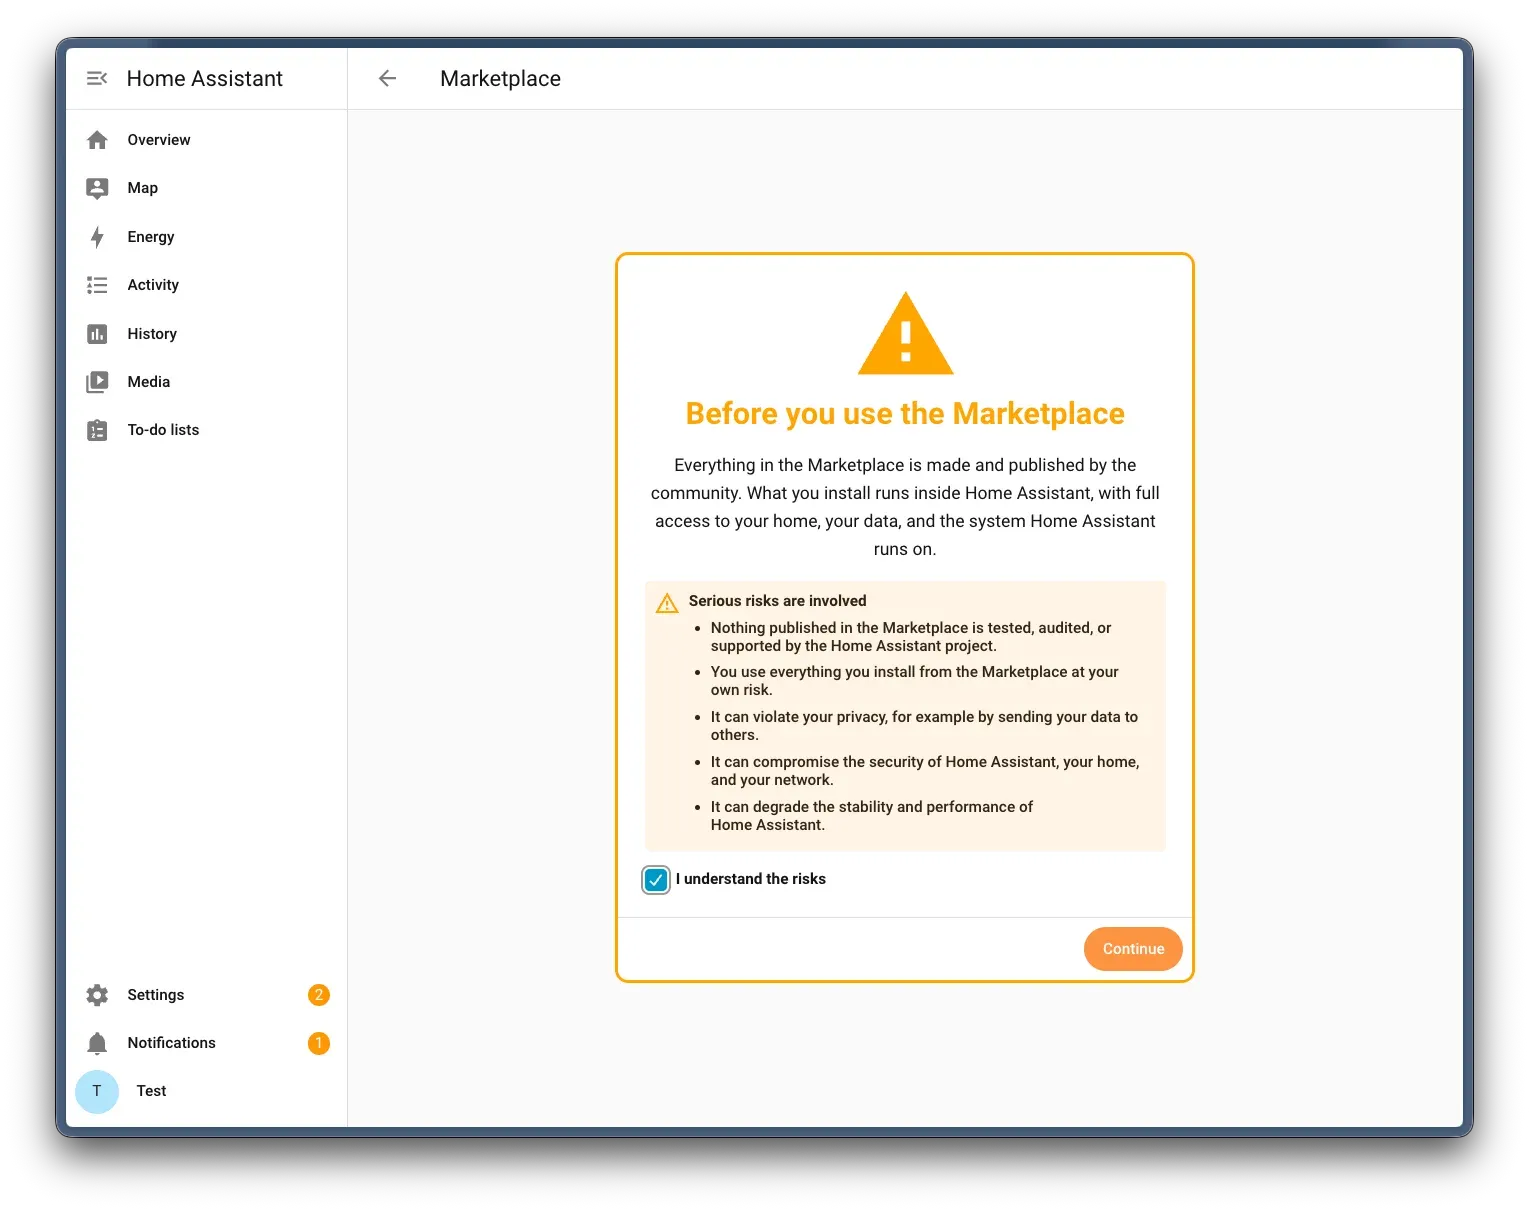This screenshot has height=1211, width=1529.
Task: Click 'Serious risks are involved' text
Action: 778,601
